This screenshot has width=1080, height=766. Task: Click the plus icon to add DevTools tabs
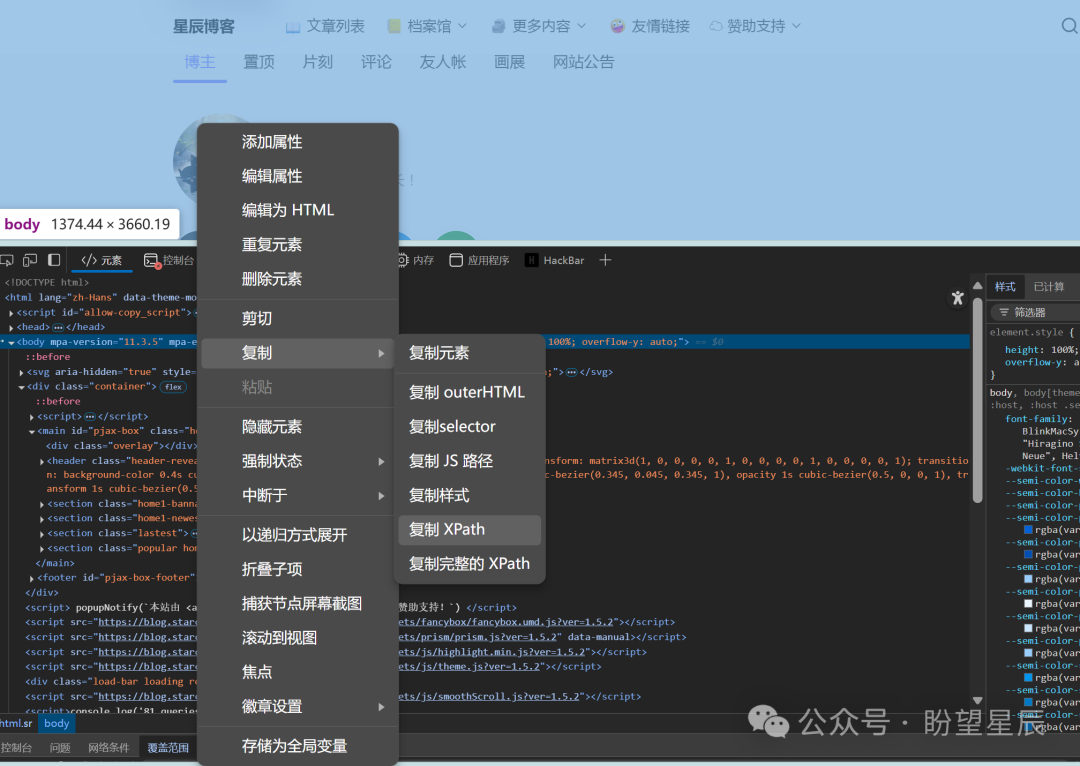click(x=605, y=259)
